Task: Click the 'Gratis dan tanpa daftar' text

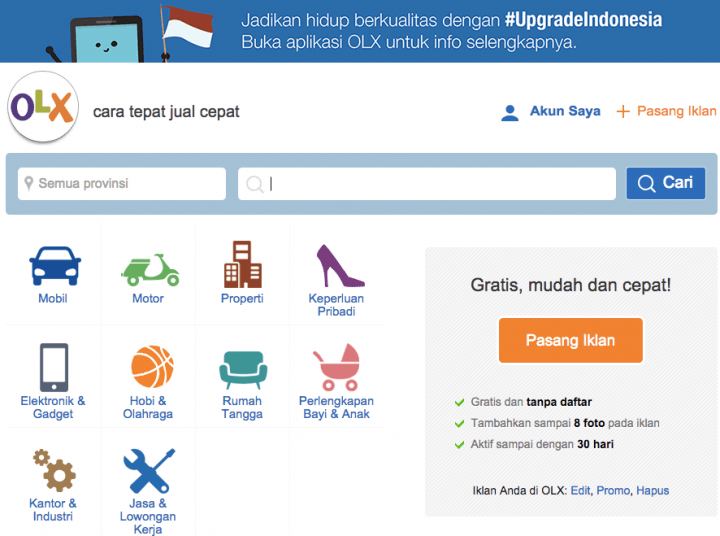Action: click(531, 402)
